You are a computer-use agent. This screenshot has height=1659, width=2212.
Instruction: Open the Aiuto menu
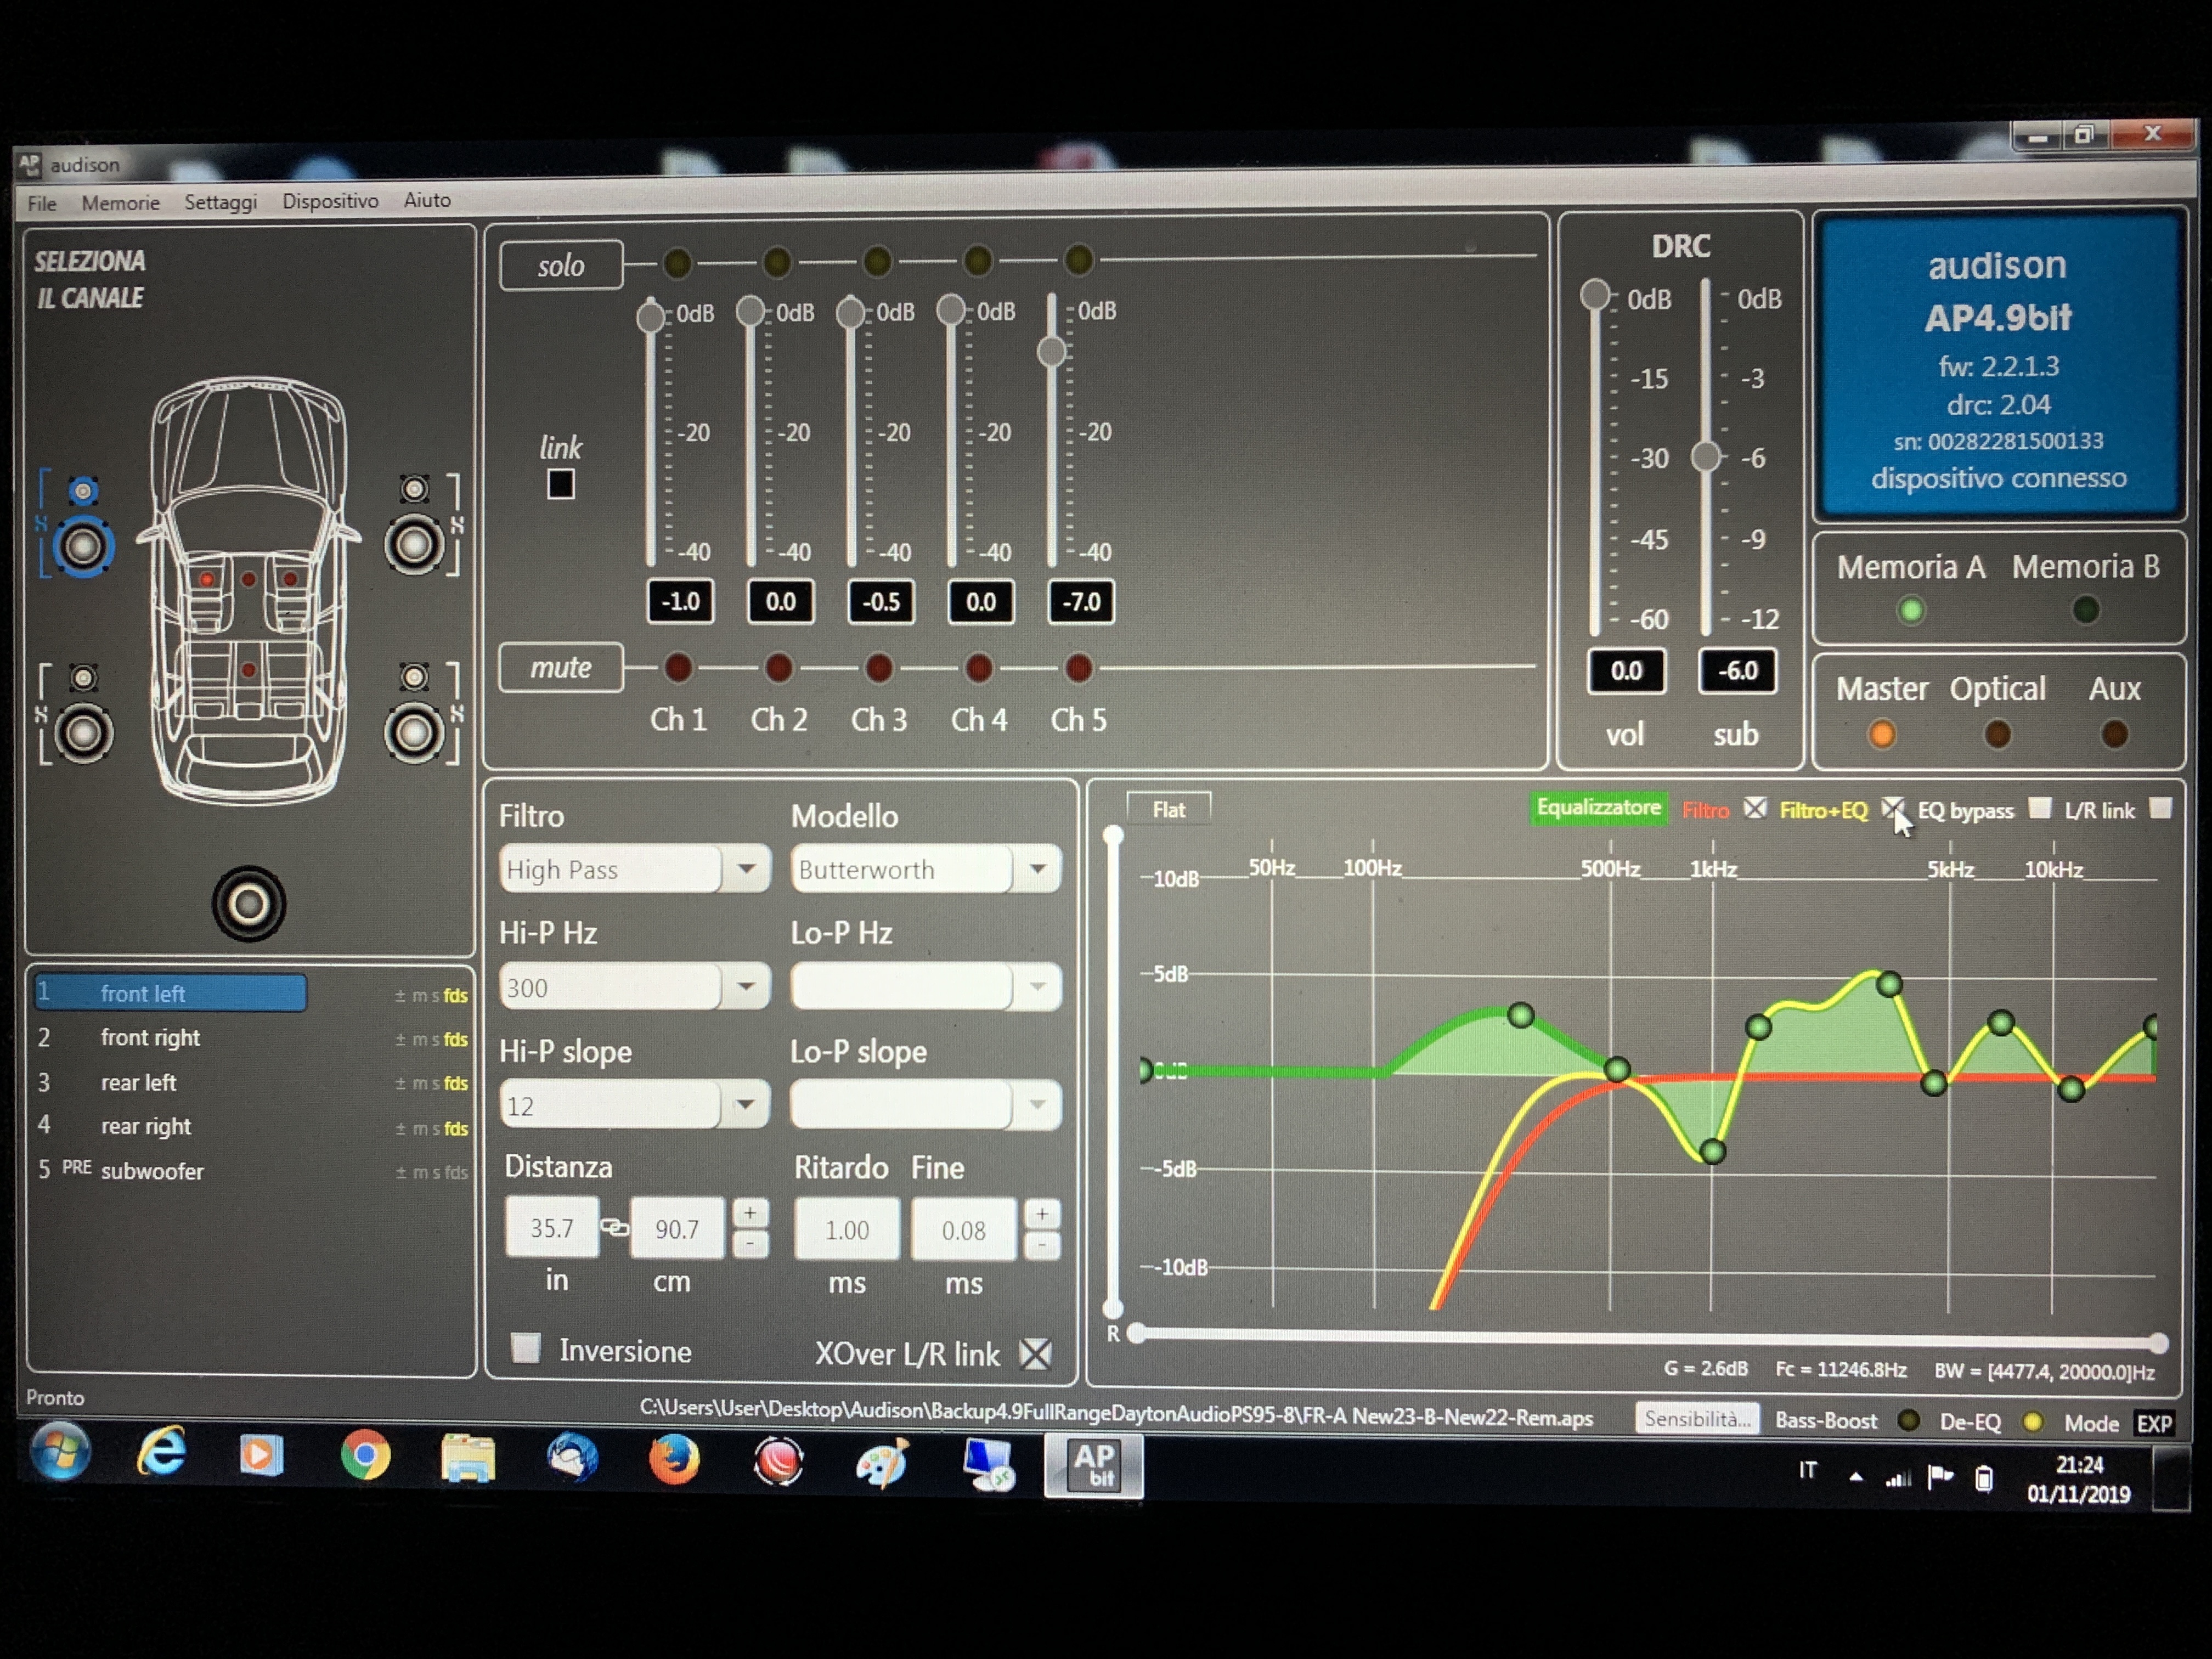(x=427, y=200)
